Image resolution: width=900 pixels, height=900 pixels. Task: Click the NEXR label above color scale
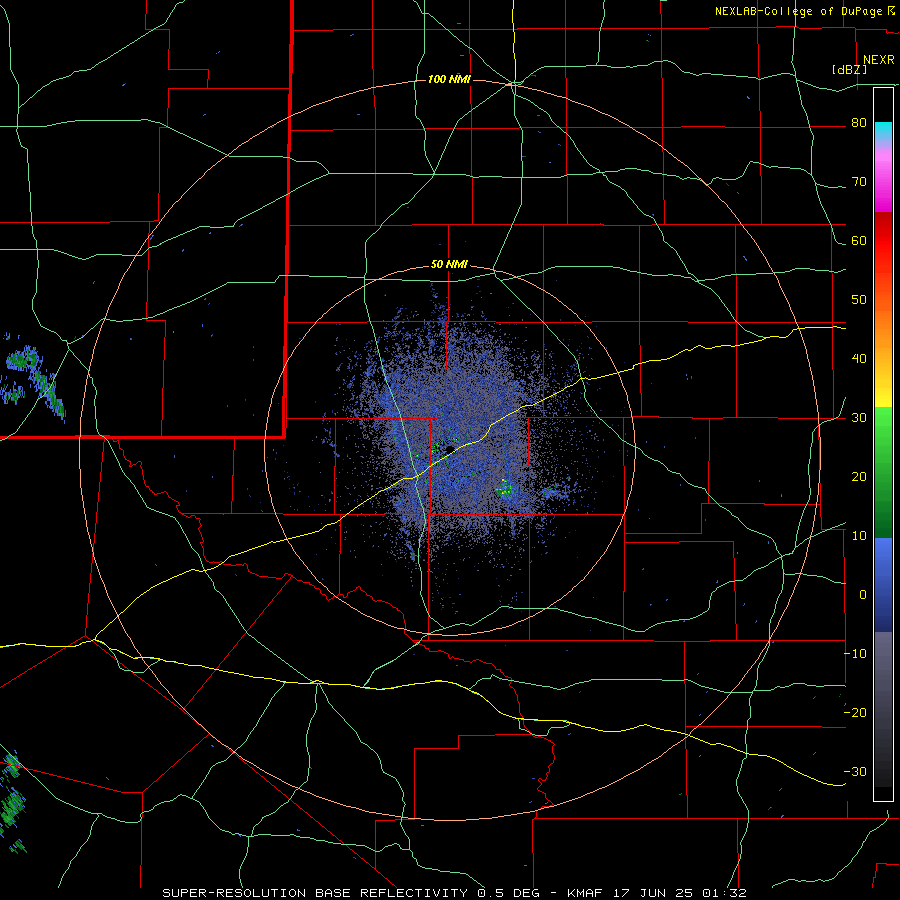coord(879,60)
